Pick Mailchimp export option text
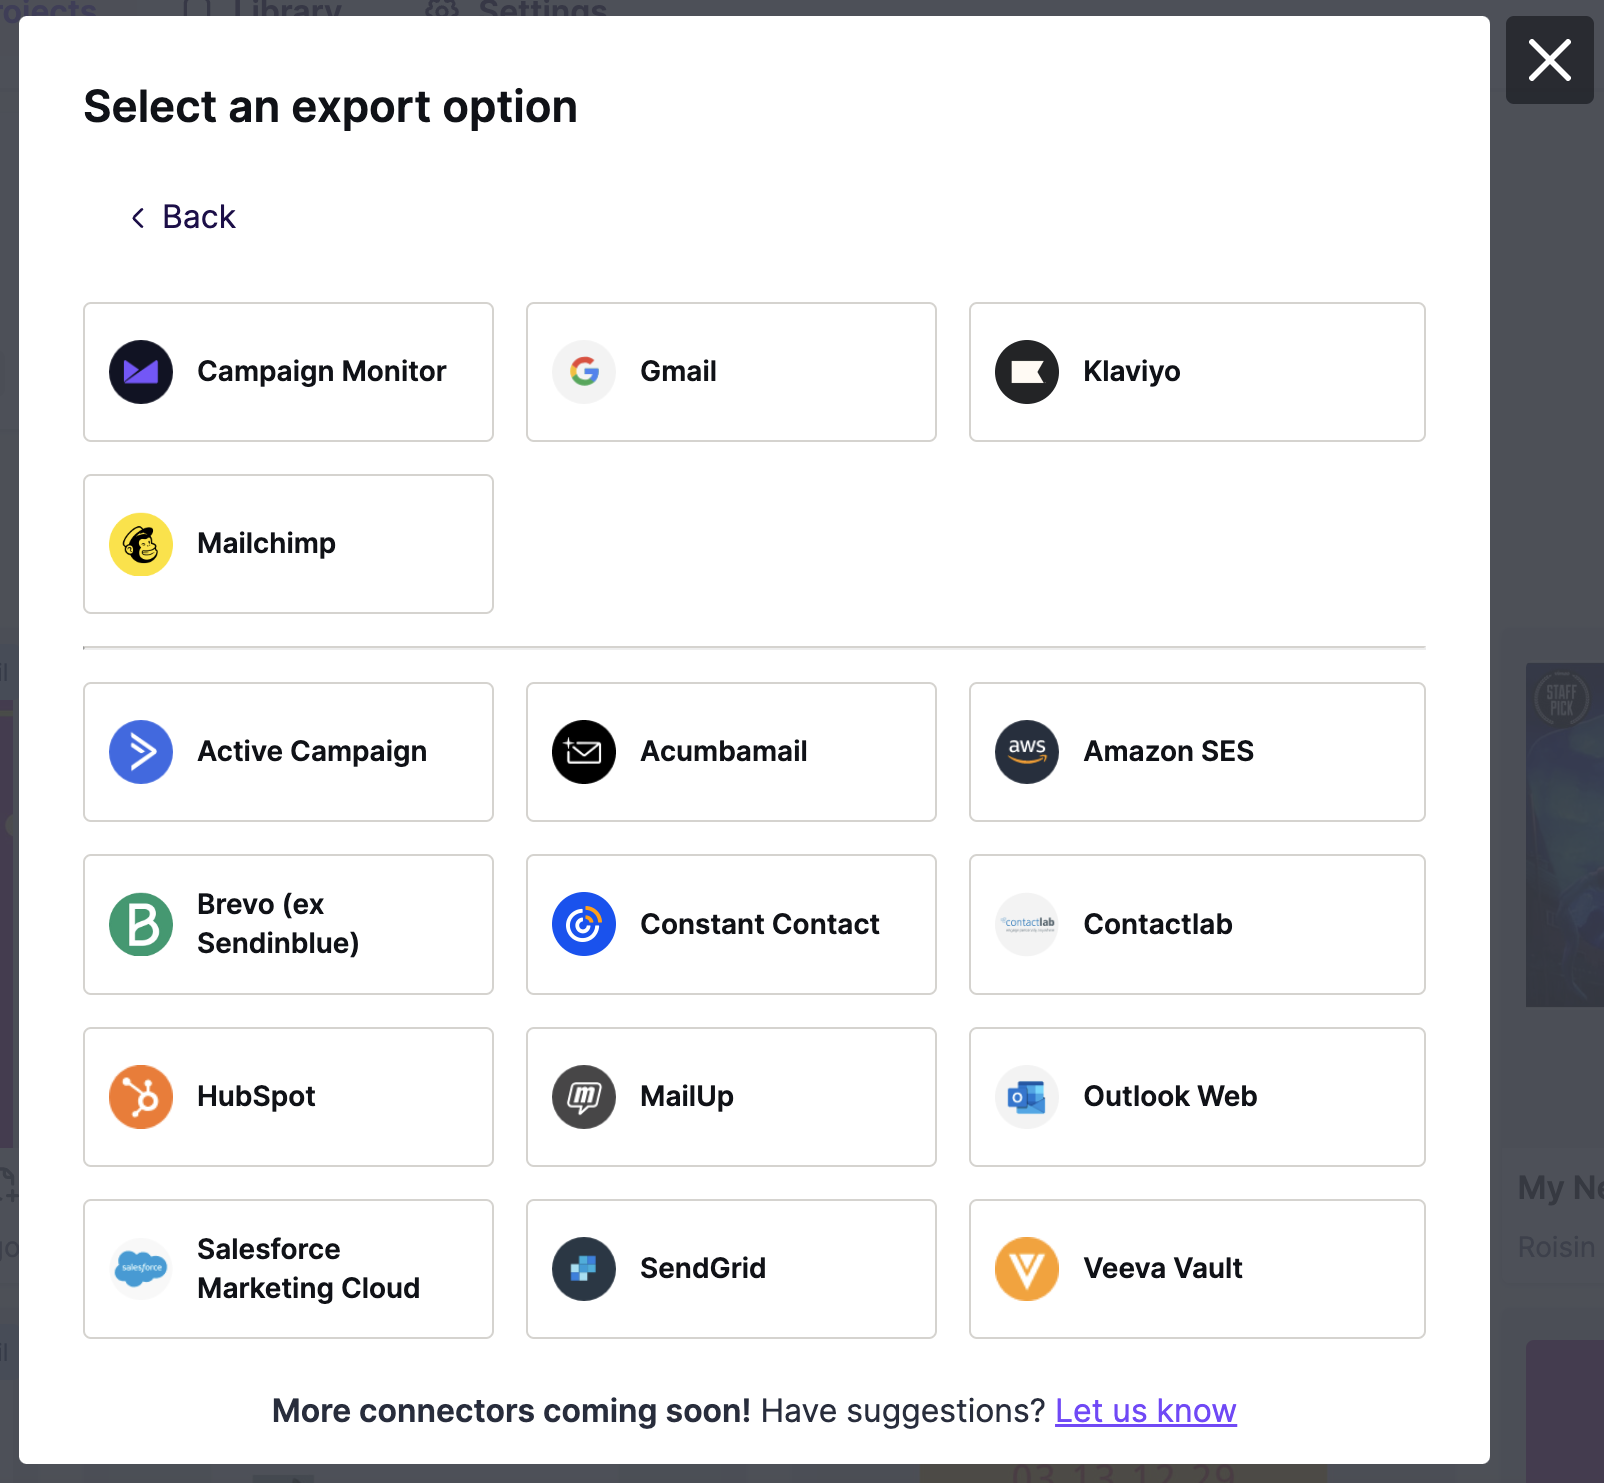This screenshot has height=1483, width=1604. pyautogui.click(x=267, y=544)
